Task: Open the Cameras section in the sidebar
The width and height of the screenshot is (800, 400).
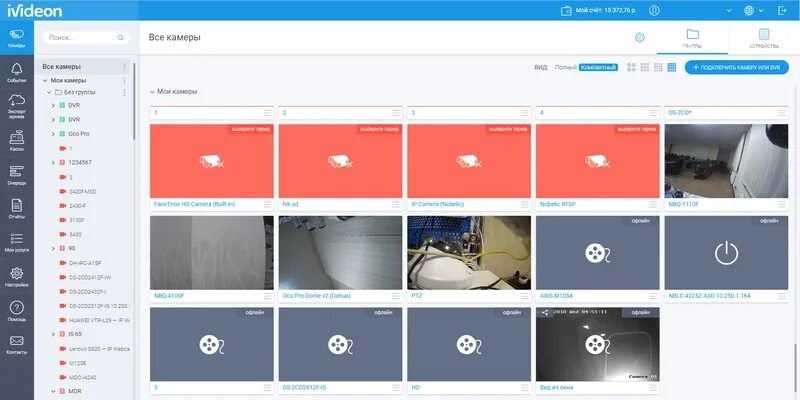Action: [17, 39]
